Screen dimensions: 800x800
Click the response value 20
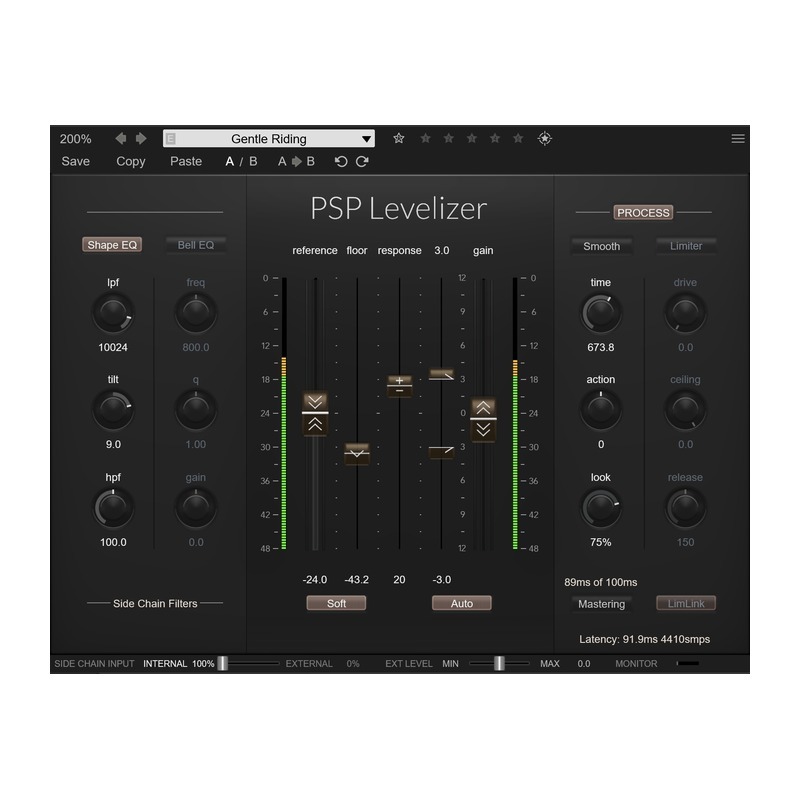[399, 580]
